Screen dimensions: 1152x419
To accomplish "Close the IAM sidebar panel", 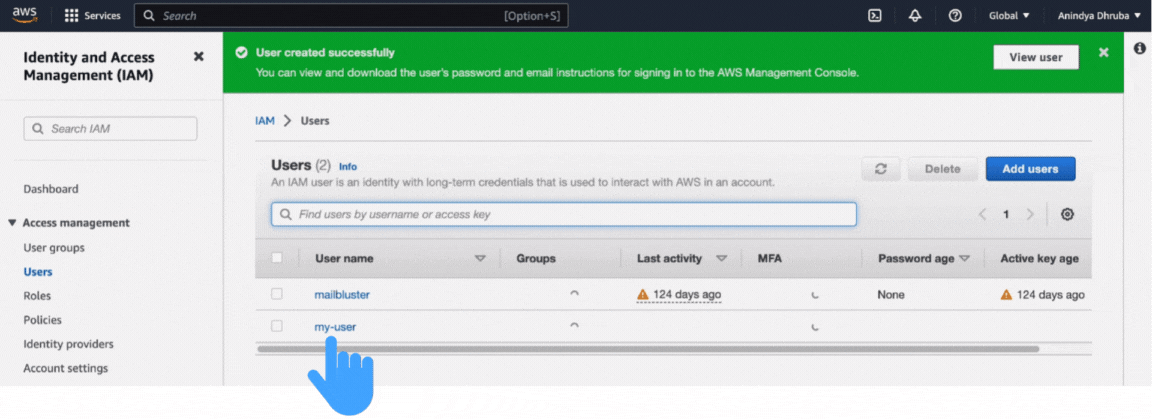I will coord(198,57).
